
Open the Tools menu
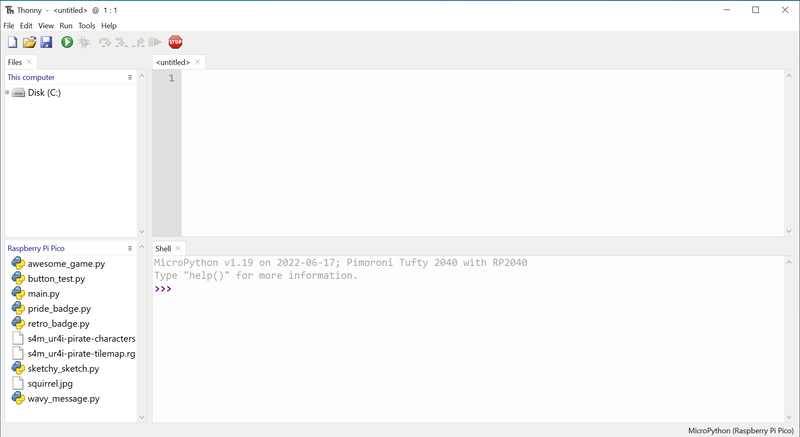[x=87, y=25]
